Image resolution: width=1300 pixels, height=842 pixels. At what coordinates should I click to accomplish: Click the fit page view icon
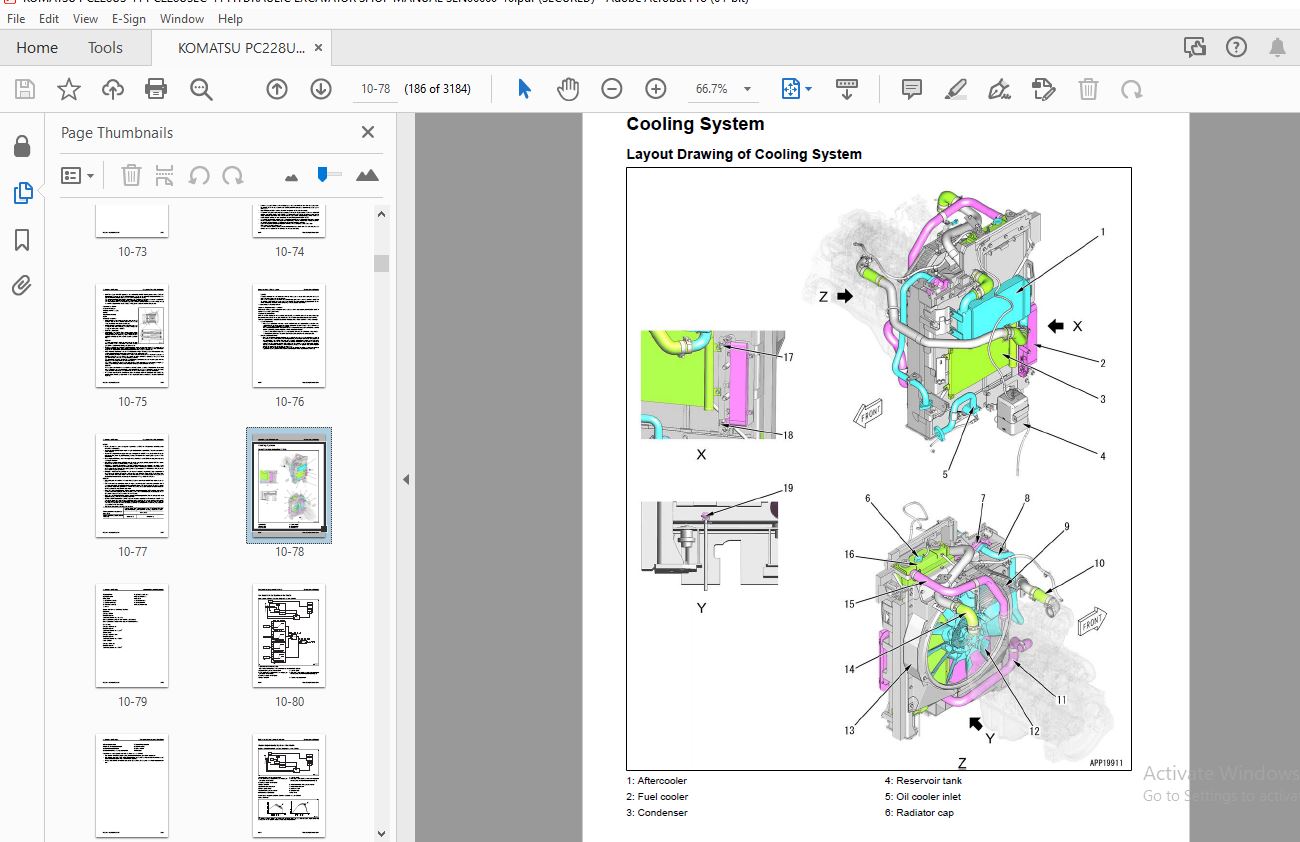click(790, 90)
